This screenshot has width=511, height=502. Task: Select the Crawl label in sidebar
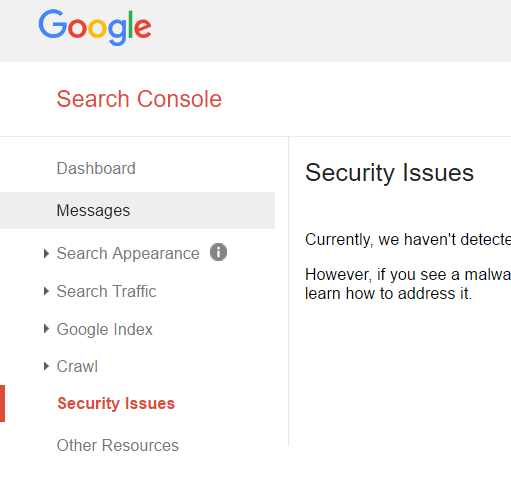(x=77, y=366)
